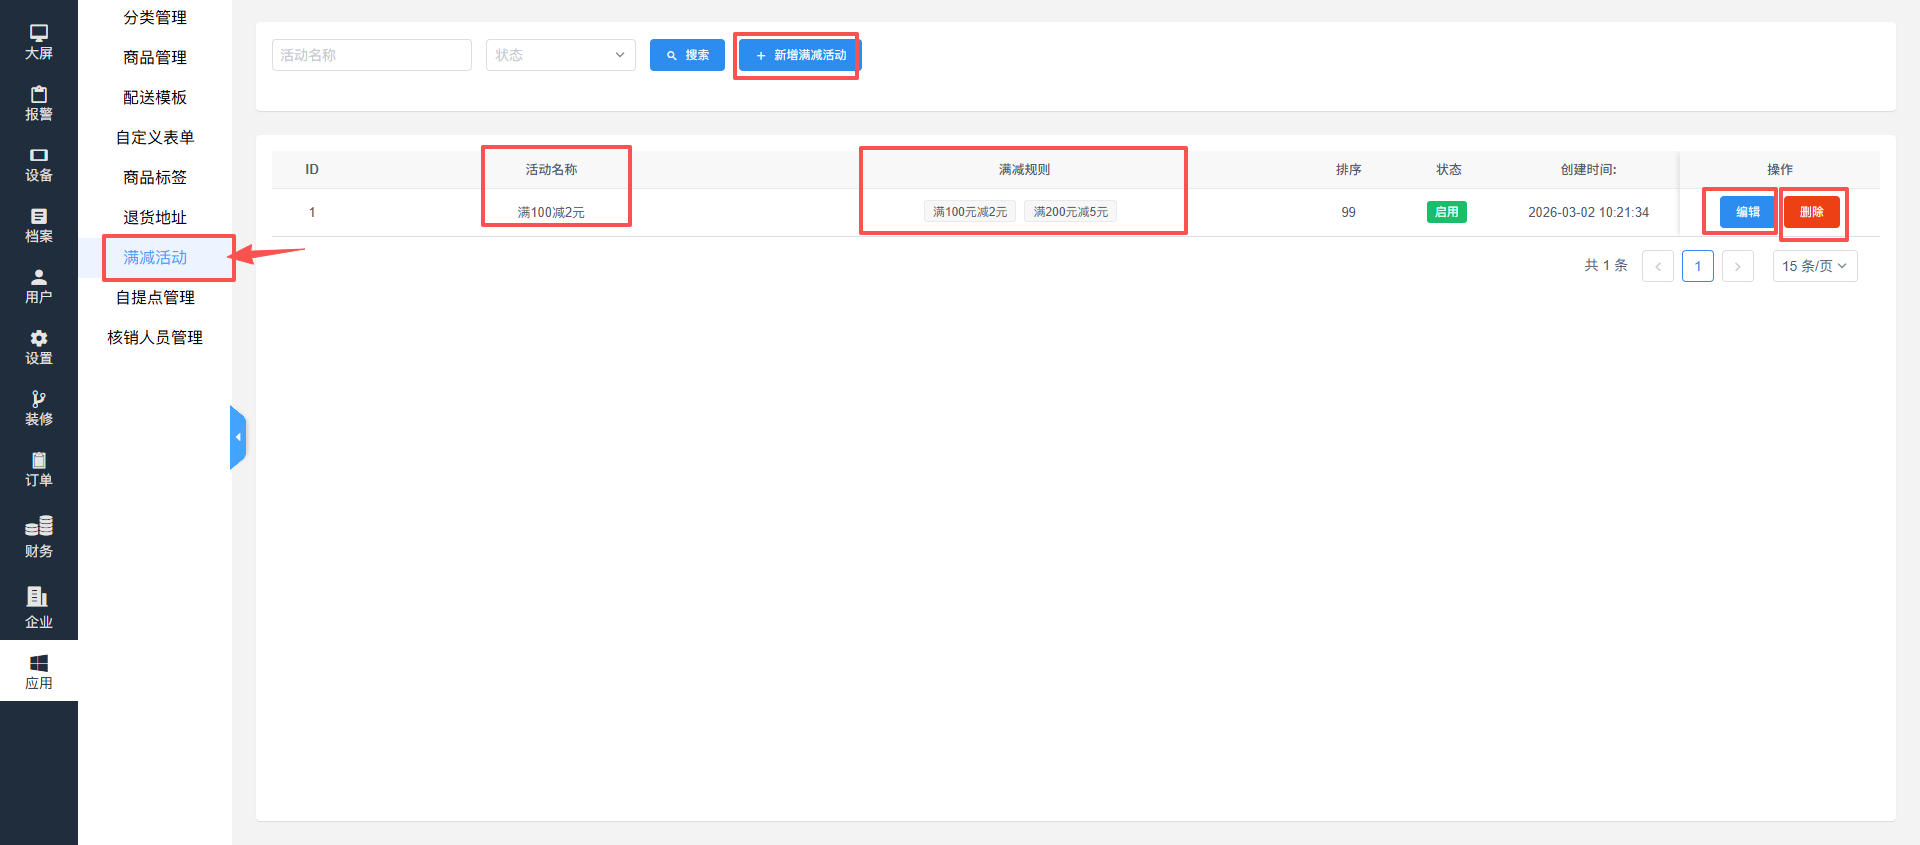Click the creation time 2026-03-02 10:21:34
Viewport: 1920px width, 845px height.
tap(1588, 213)
